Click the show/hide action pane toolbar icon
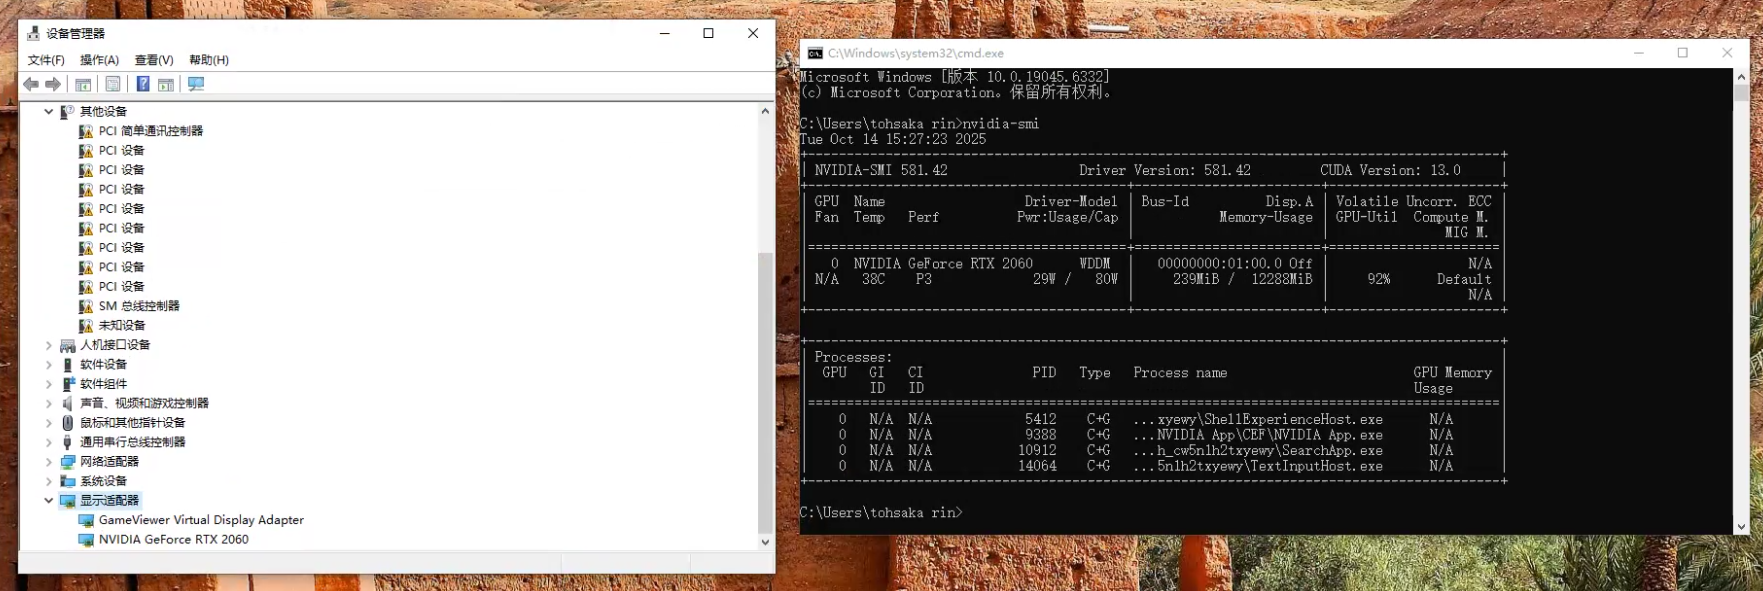This screenshot has height=591, width=1763. pyautogui.click(x=166, y=85)
